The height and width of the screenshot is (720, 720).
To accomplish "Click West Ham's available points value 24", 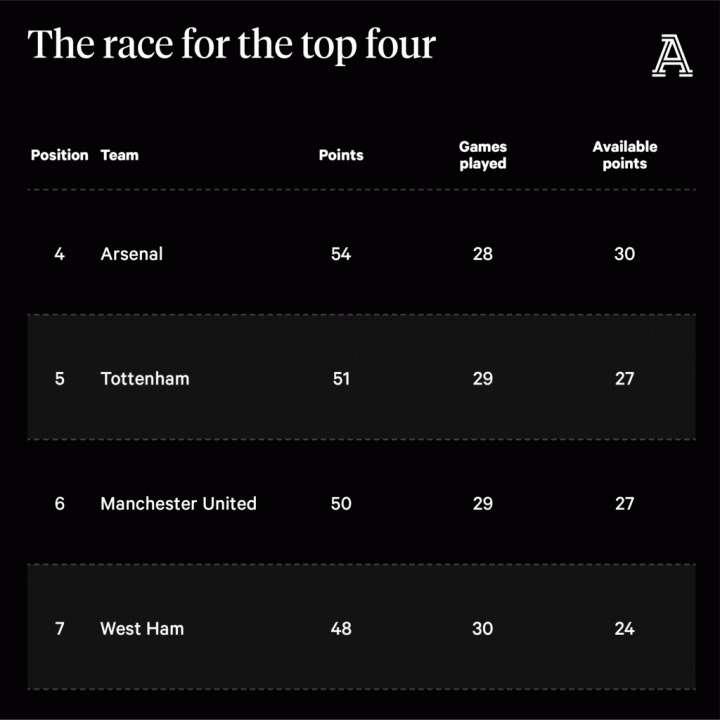I will coord(625,629).
